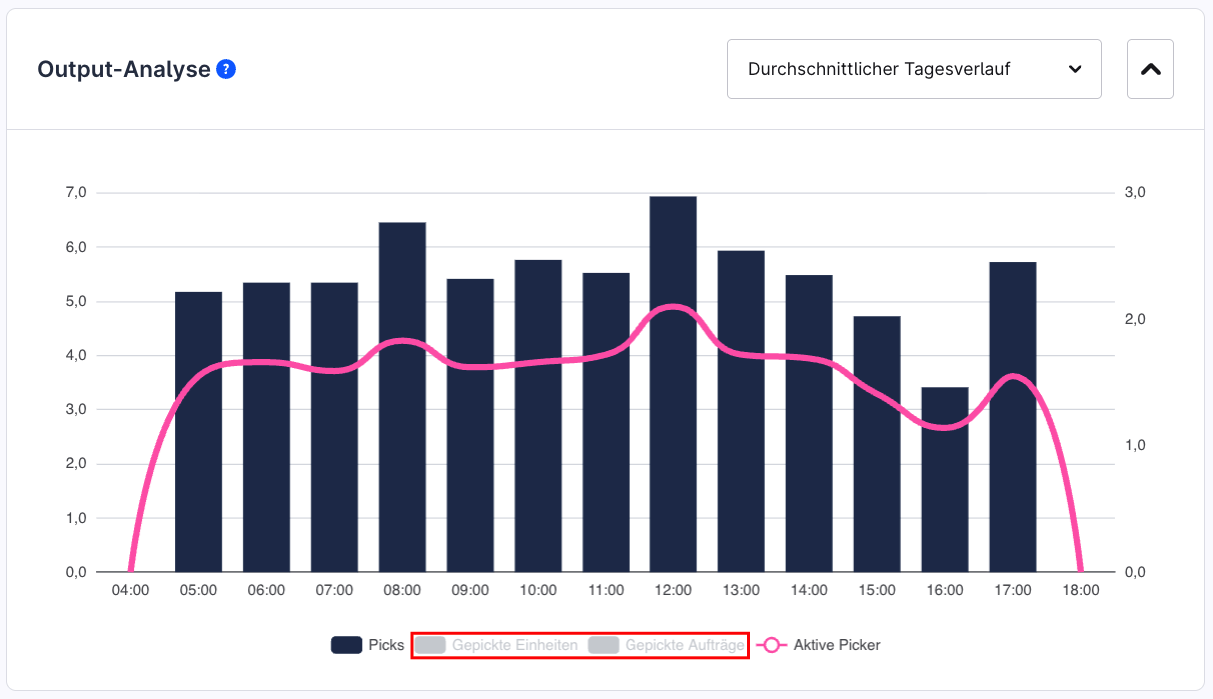Show the Gepickte Aufträge legend series
The image size is (1213, 699).
(x=667, y=645)
